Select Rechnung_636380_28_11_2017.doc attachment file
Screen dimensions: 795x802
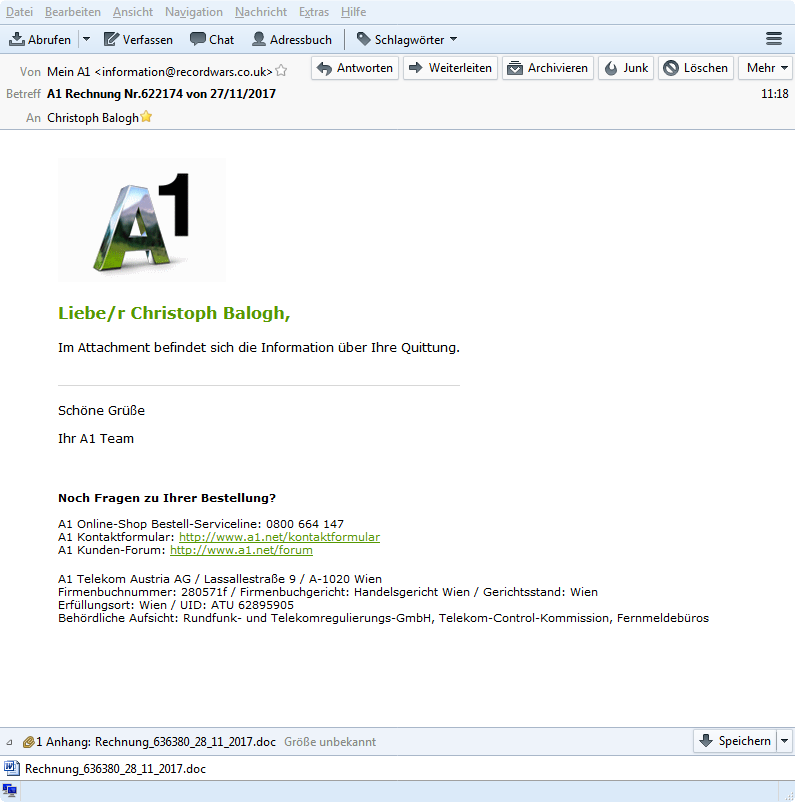click(x=115, y=769)
